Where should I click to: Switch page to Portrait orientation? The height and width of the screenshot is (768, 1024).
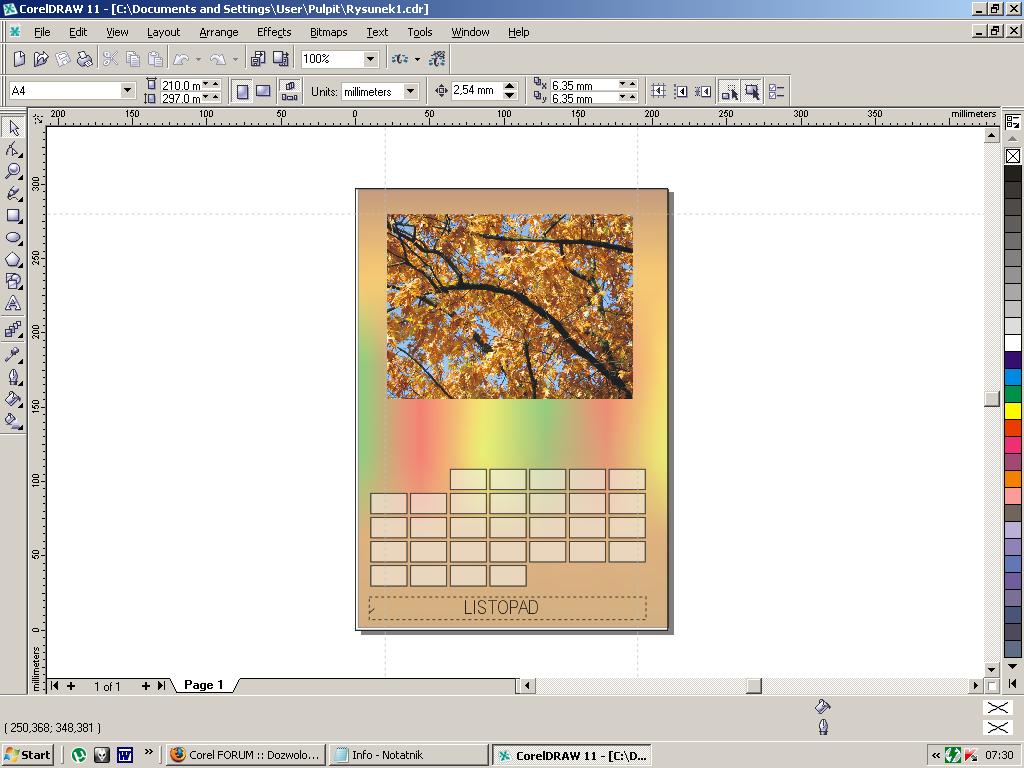pos(242,91)
